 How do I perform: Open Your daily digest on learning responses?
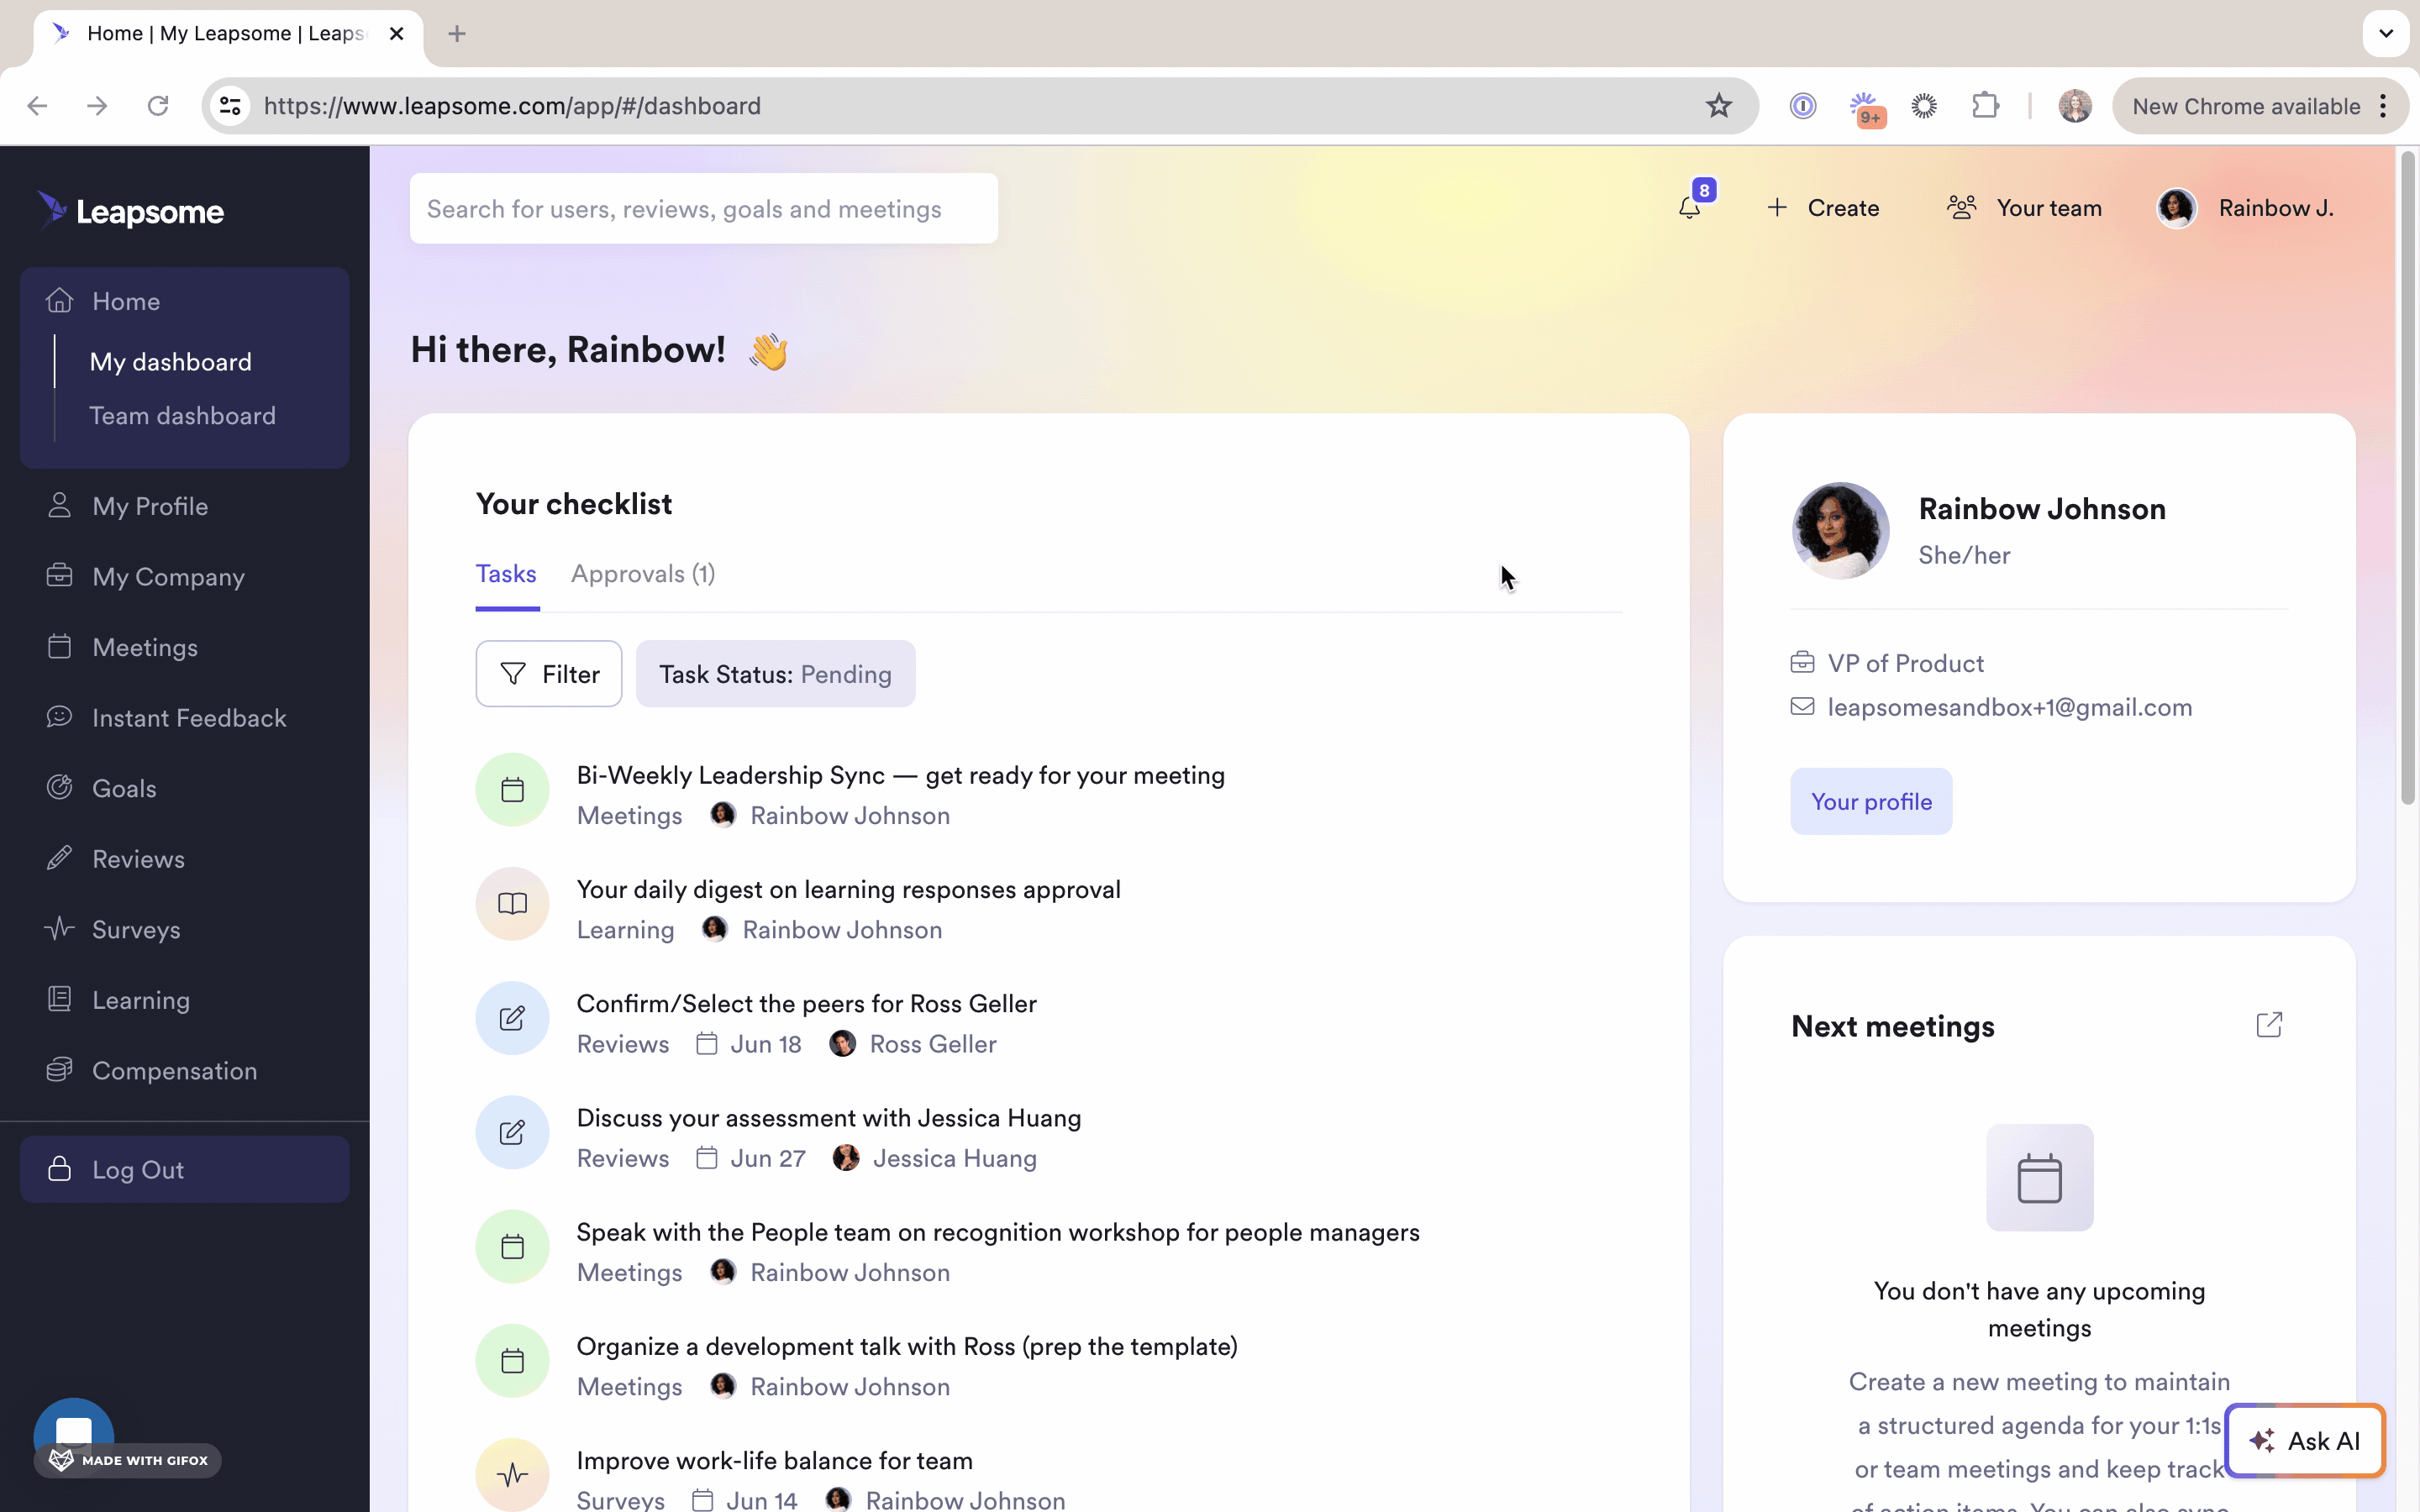point(849,890)
